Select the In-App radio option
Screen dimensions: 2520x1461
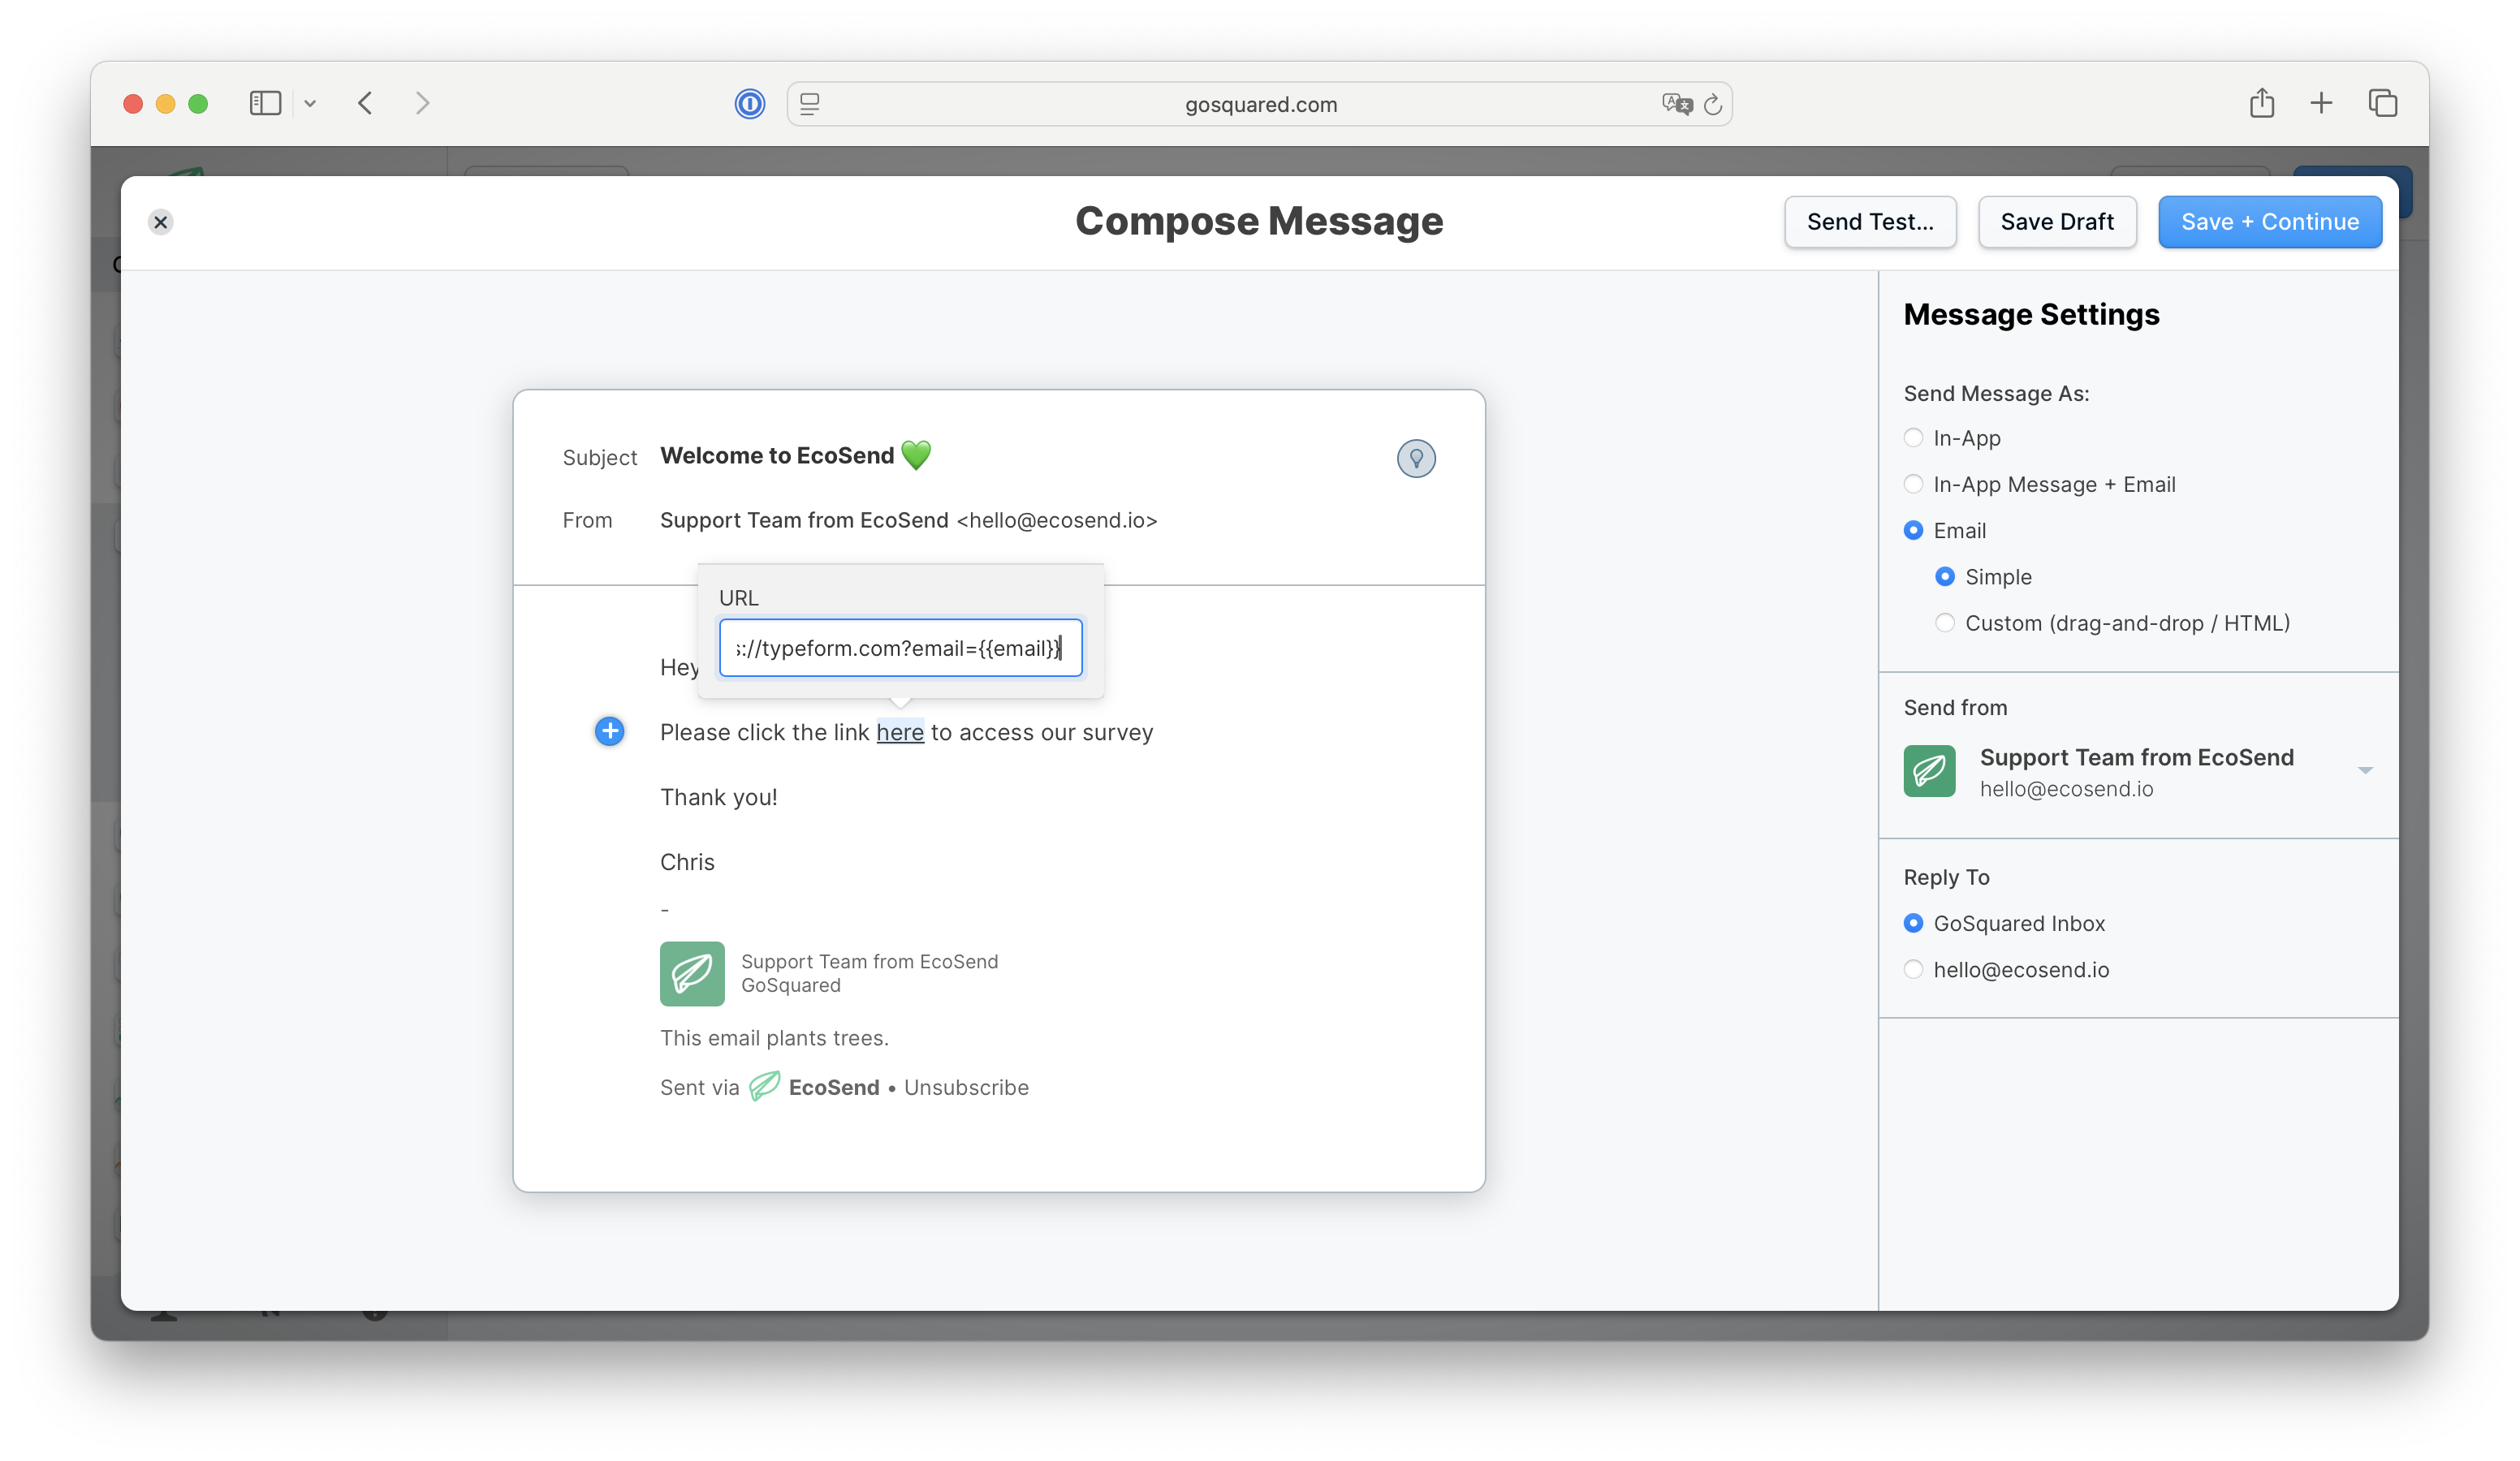(x=1913, y=438)
